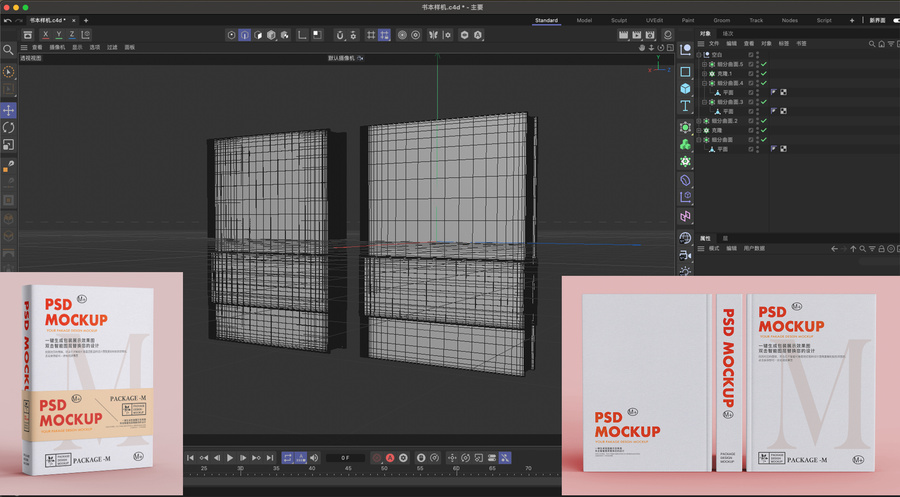
Task: Click the coordinate system icon beside Z
Action: coord(86,35)
